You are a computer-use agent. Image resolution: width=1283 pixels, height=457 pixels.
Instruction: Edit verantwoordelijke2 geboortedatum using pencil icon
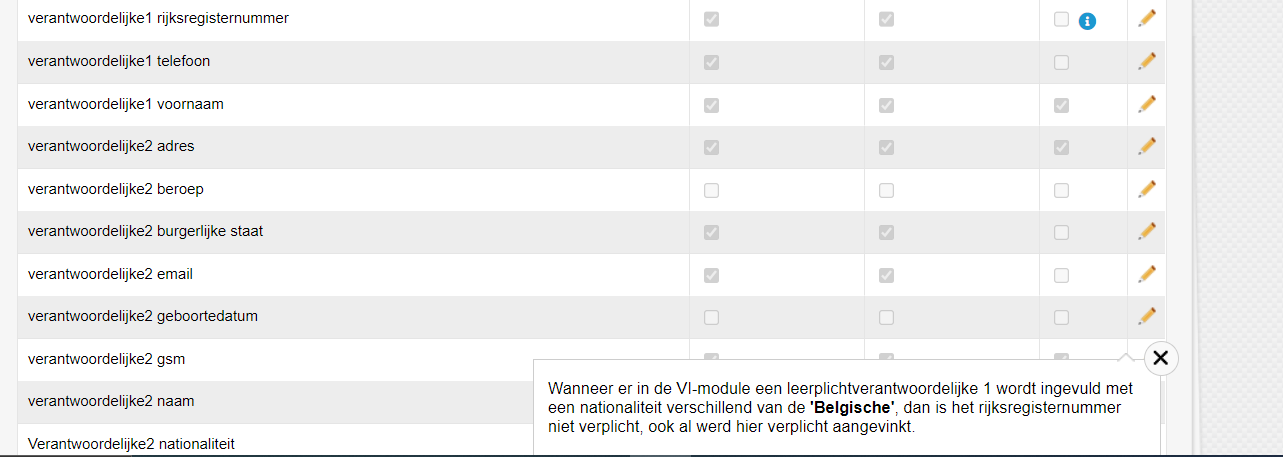1147,316
